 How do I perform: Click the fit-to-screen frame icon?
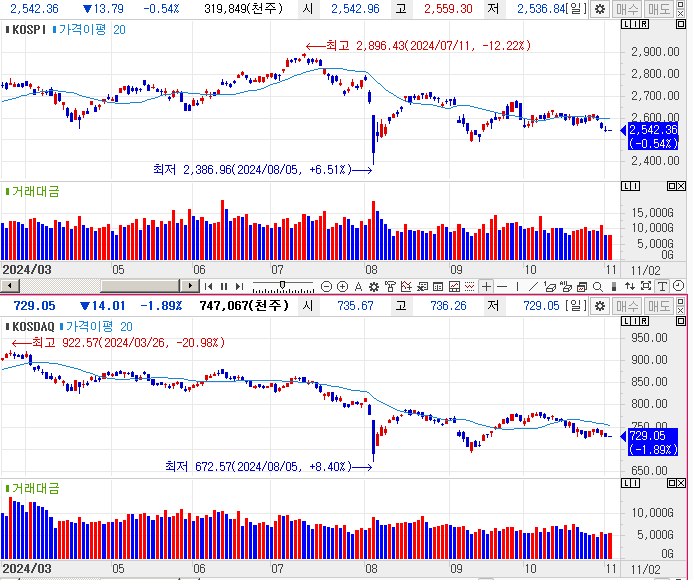(x=646, y=286)
